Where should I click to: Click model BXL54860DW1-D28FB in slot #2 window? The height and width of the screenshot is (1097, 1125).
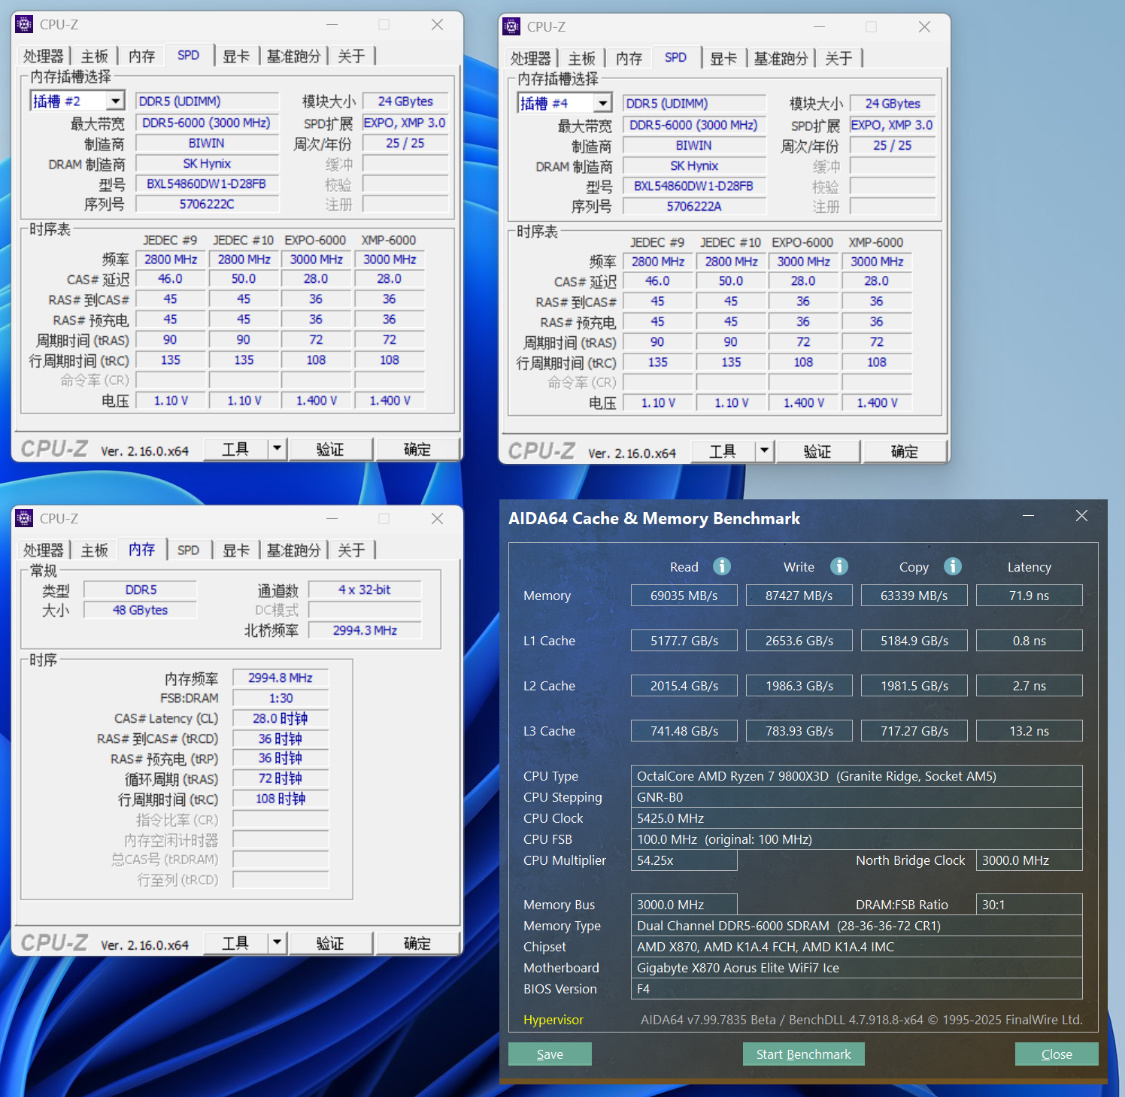pos(207,184)
